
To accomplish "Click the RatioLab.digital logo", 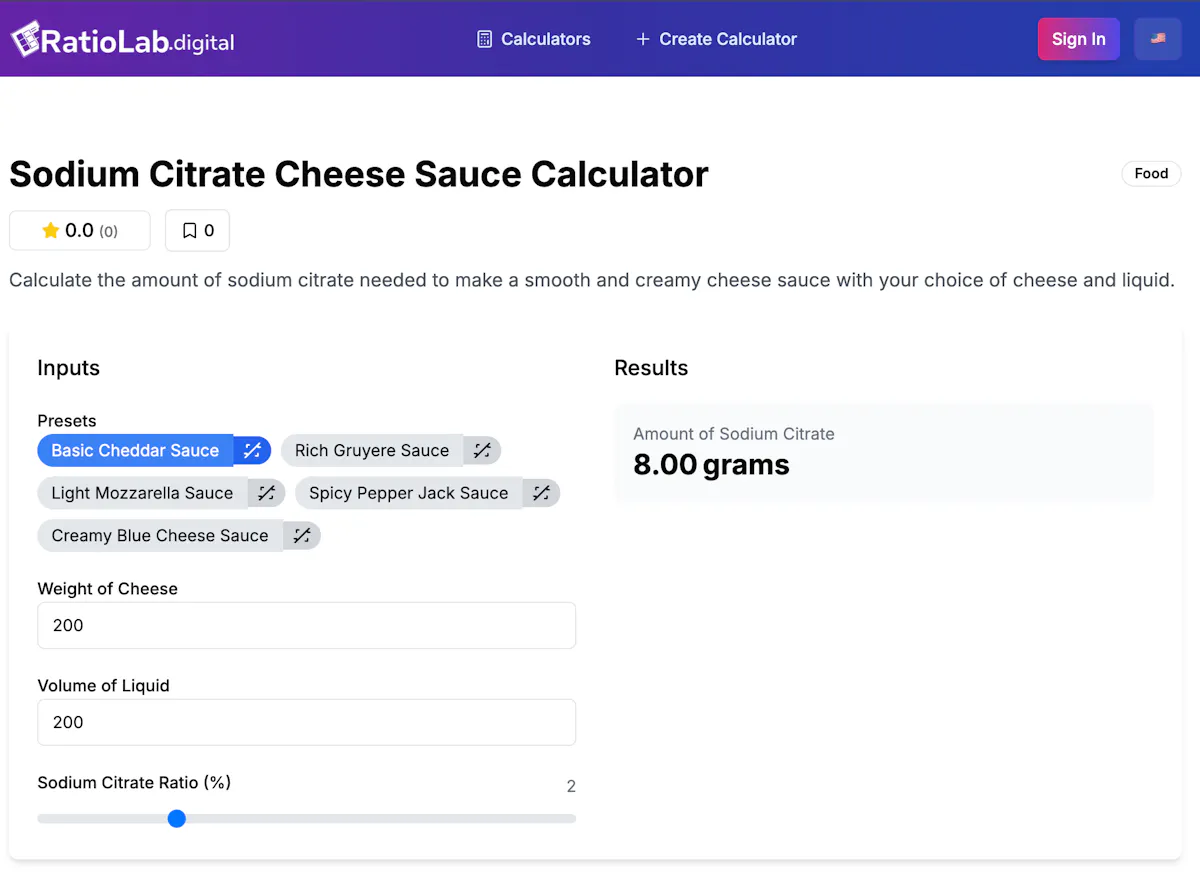I will click(123, 40).
